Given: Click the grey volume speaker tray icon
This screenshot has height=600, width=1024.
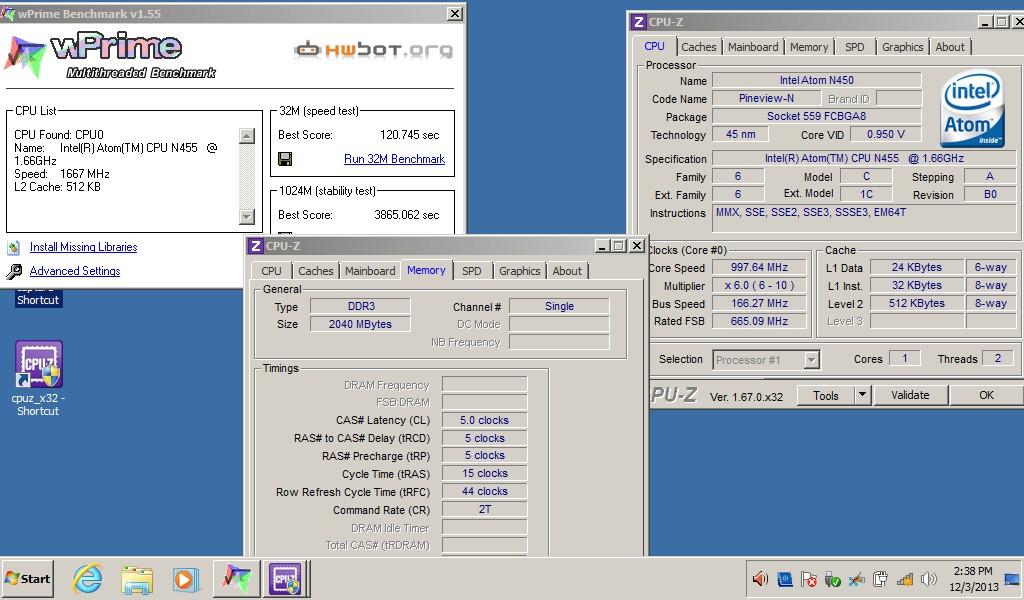Looking at the screenshot, I should pyautogui.click(x=928, y=579).
